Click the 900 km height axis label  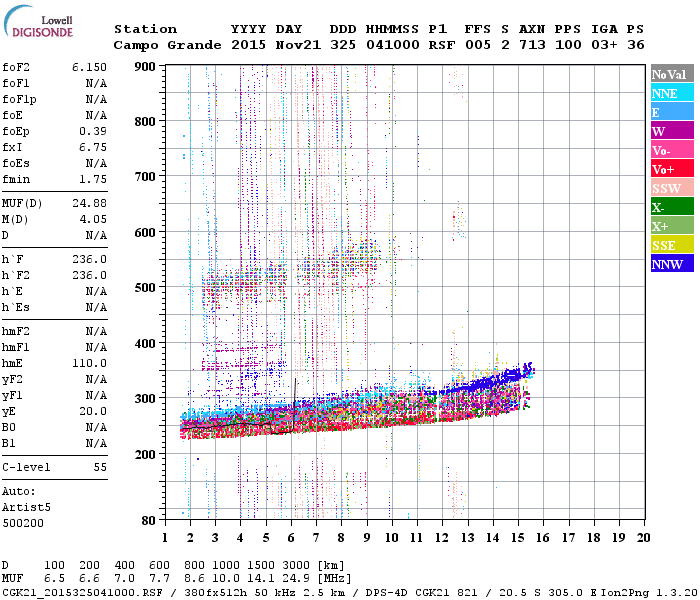click(145, 67)
